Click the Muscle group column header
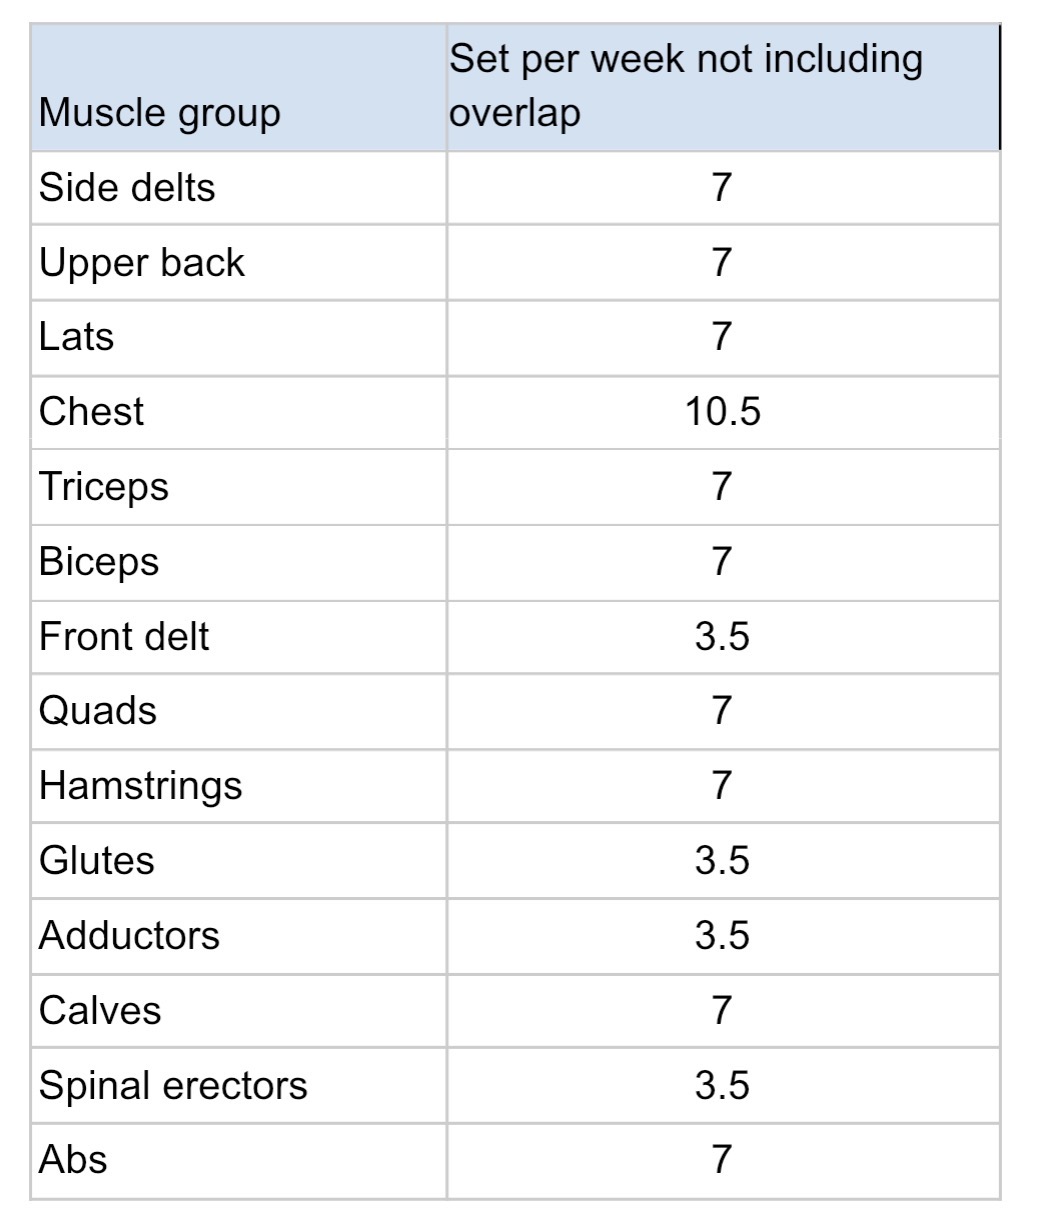This screenshot has width=1050, height=1229. [x=160, y=112]
